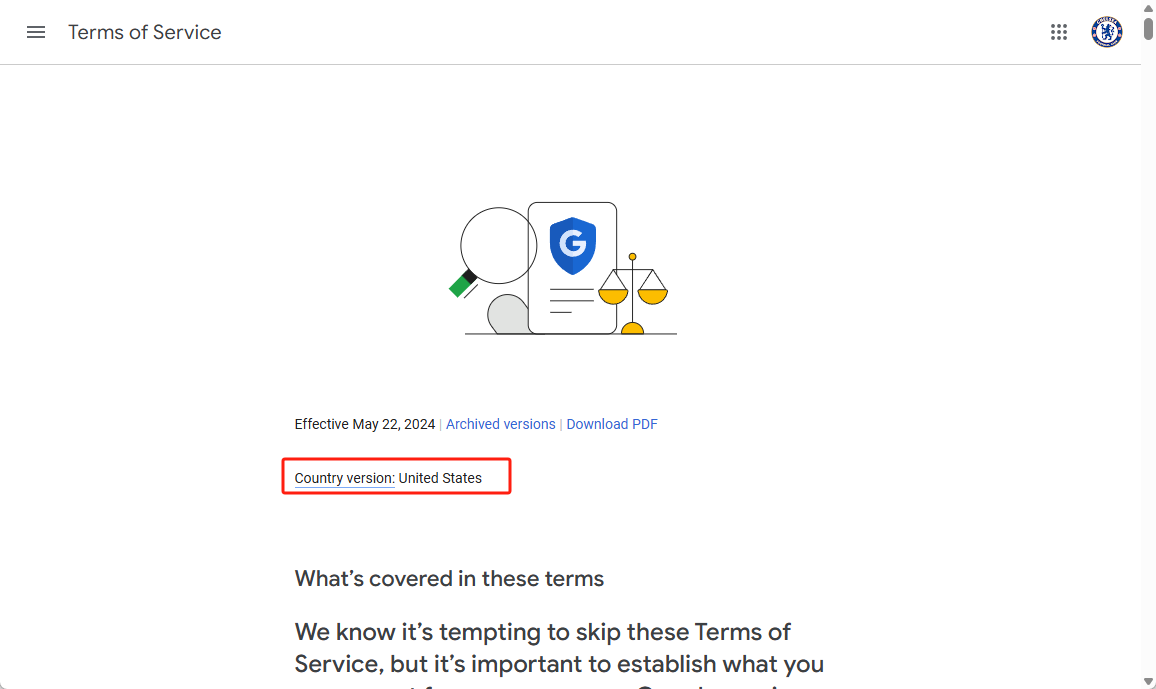Open the Archived versions link
The image size is (1156, 689).
(x=500, y=424)
